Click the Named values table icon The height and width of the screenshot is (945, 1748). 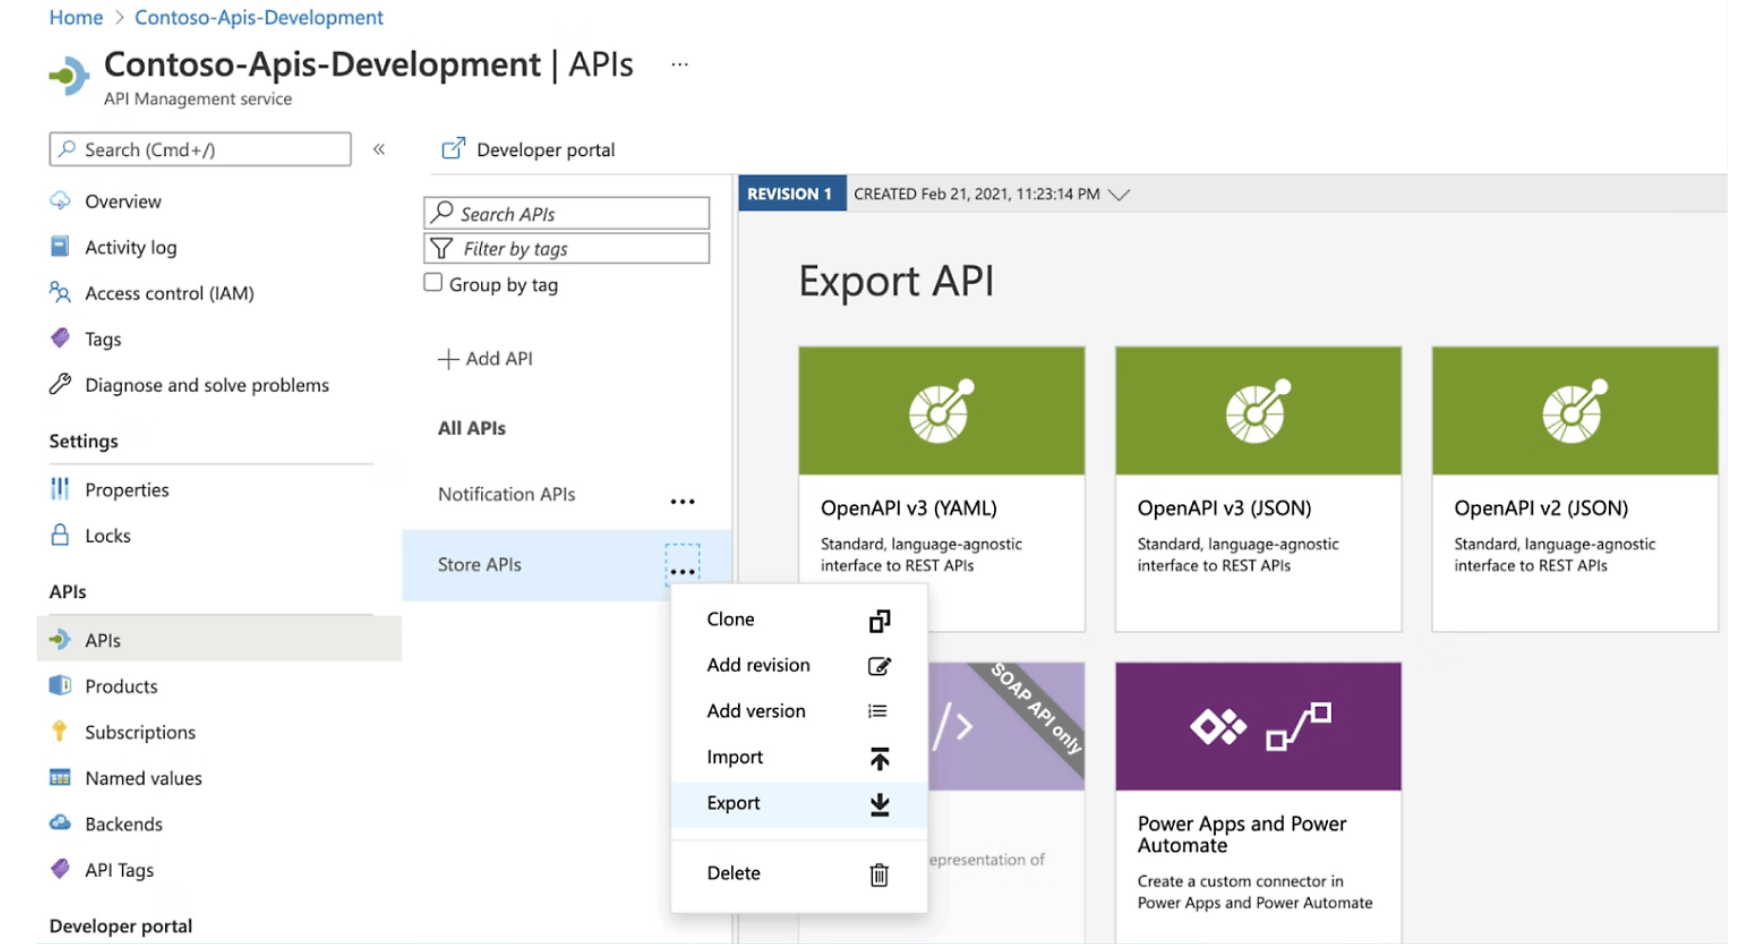coord(60,777)
